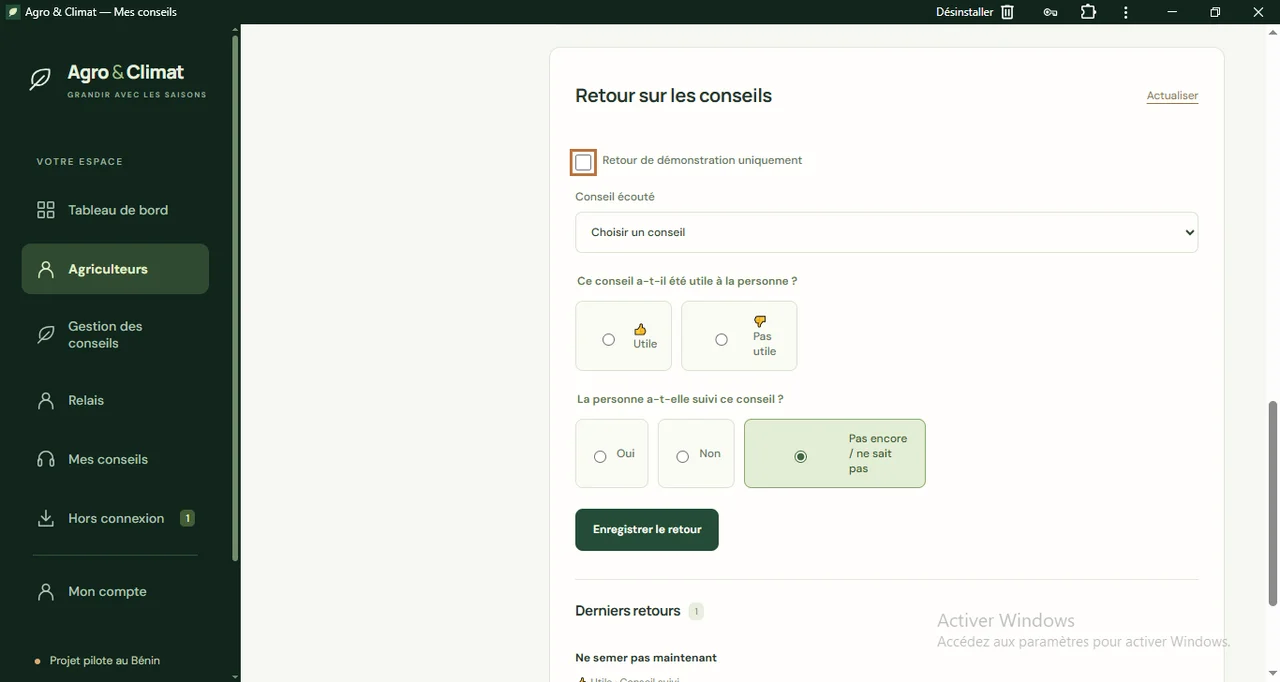Viewport: 1280px width, 682px height.
Task: Click the Derniers retours heading
Action: pyautogui.click(x=628, y=611)
